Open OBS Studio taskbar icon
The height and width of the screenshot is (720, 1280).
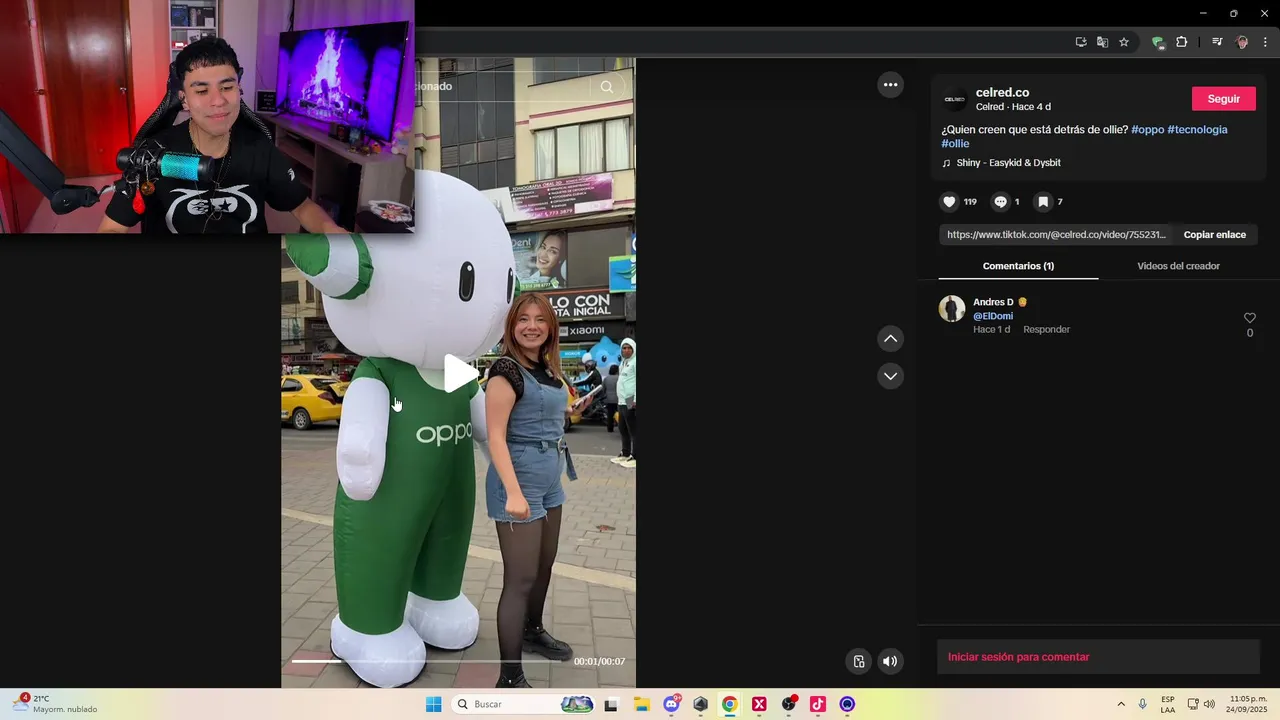[x=789, y=704]
